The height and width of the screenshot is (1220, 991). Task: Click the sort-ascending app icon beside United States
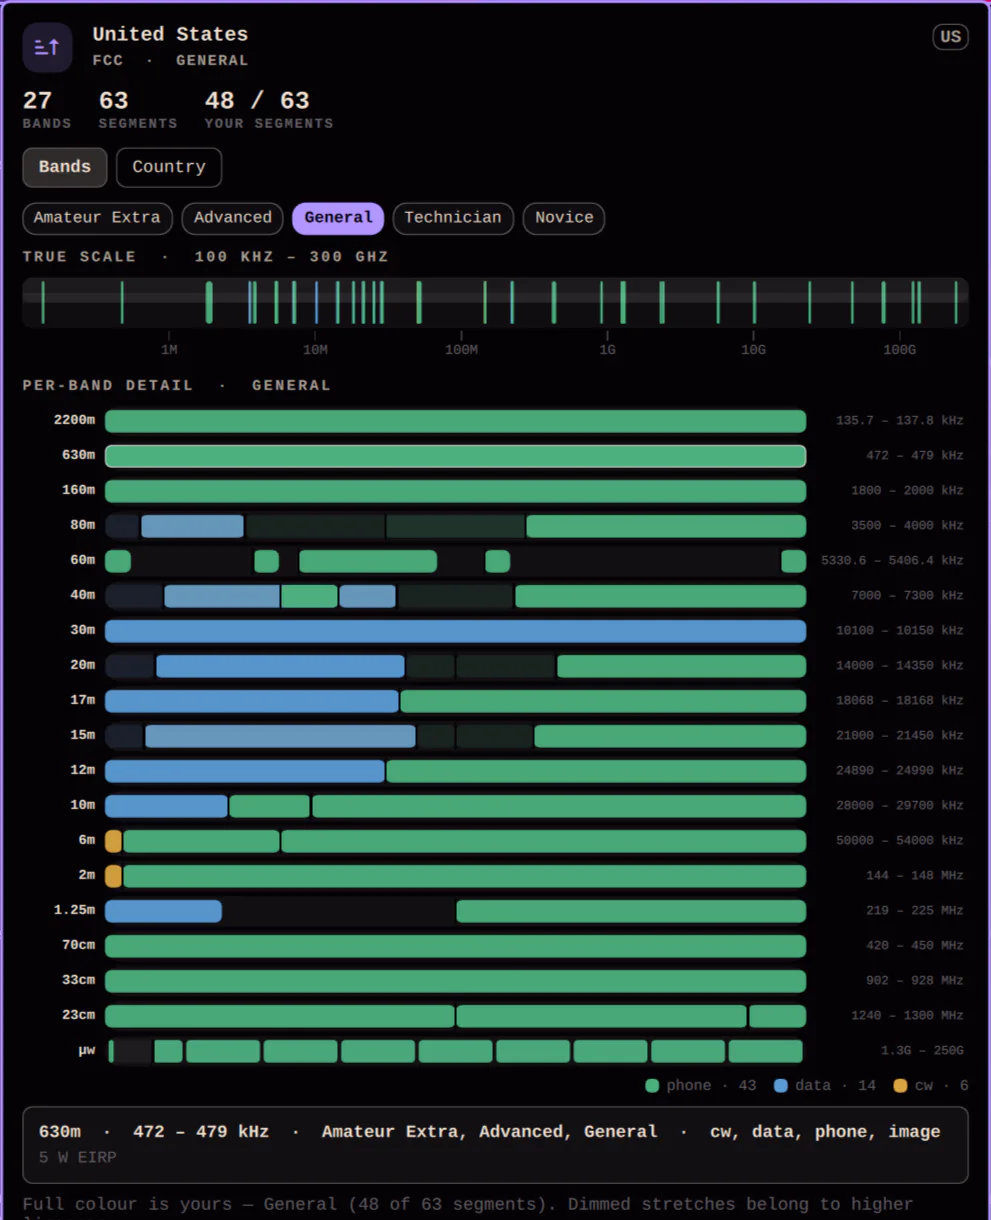47,47
